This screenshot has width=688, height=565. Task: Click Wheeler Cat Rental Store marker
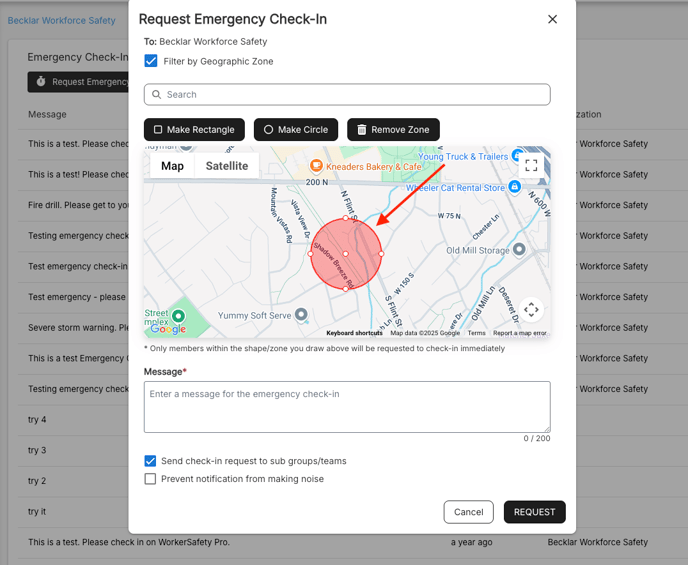[x=514, y=187]
